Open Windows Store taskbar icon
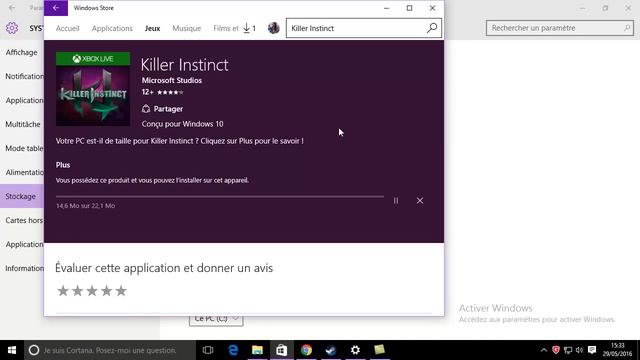Viewport: 640px width, 360px height. [282, 350]
